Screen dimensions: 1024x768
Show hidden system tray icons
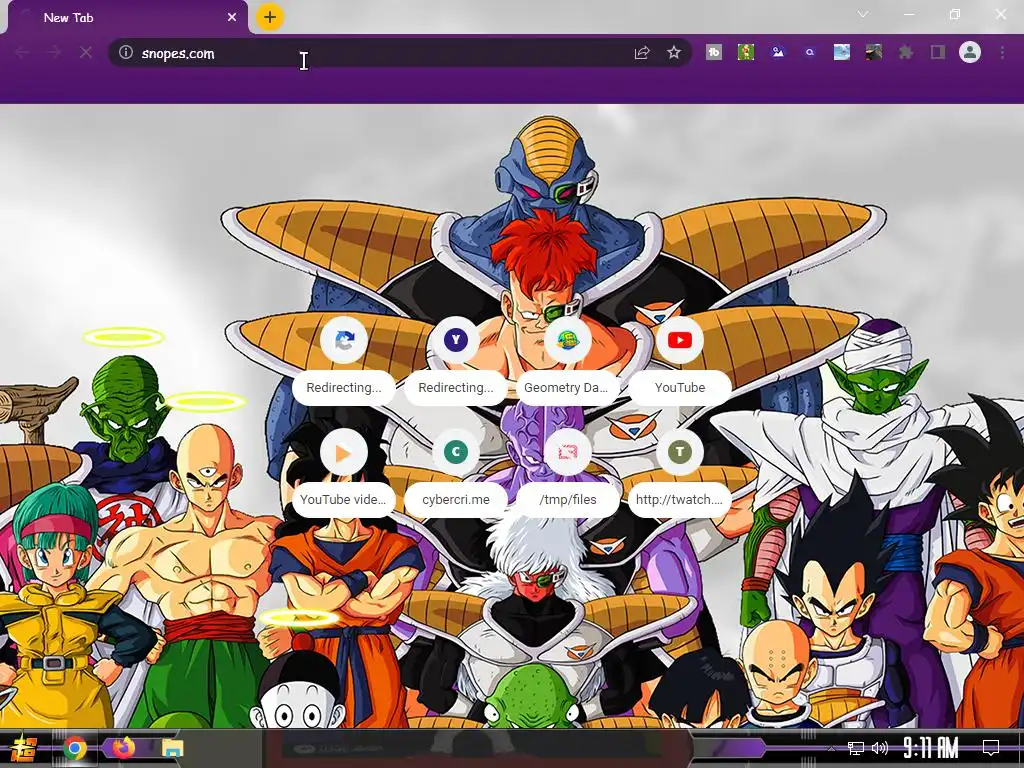click(831, 748)
